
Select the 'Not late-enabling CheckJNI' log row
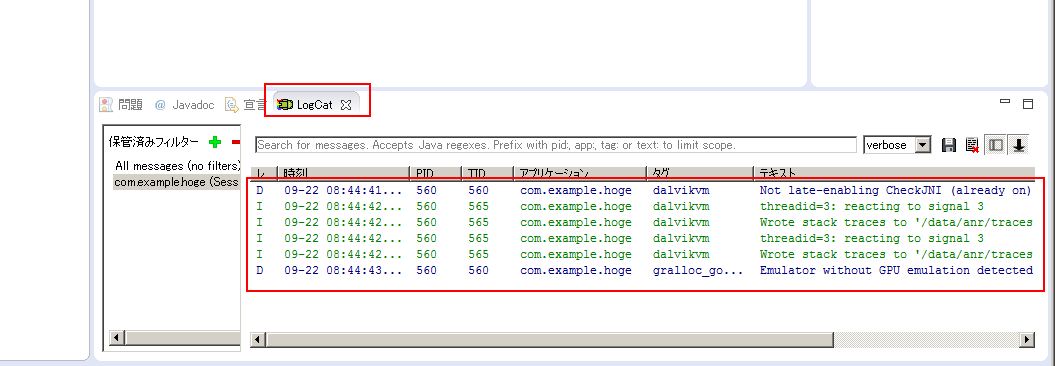643,190
